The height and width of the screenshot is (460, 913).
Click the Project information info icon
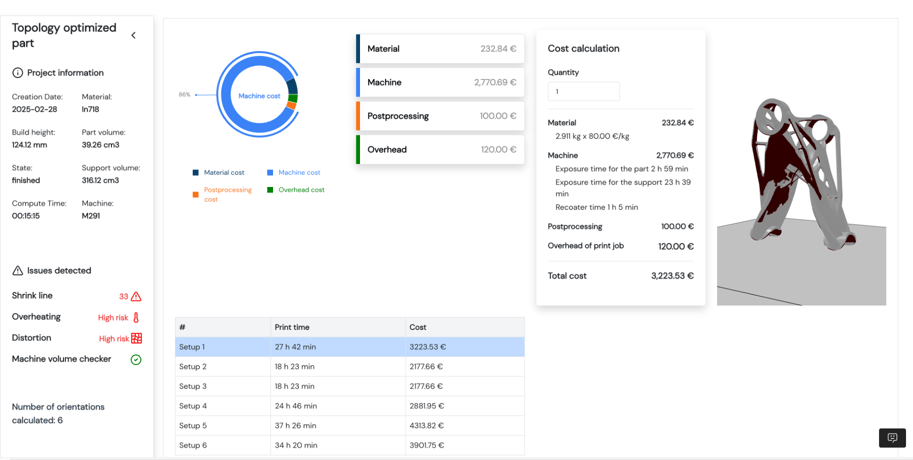click(17, 73)
